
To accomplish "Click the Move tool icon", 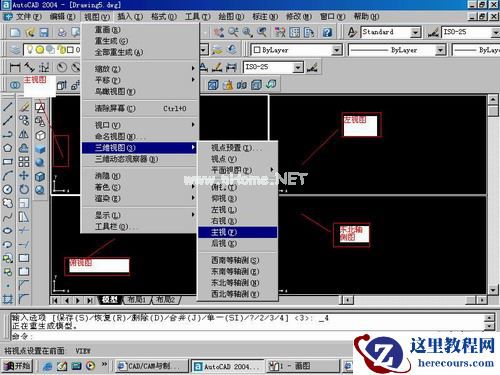I will (x=24, y=175).
